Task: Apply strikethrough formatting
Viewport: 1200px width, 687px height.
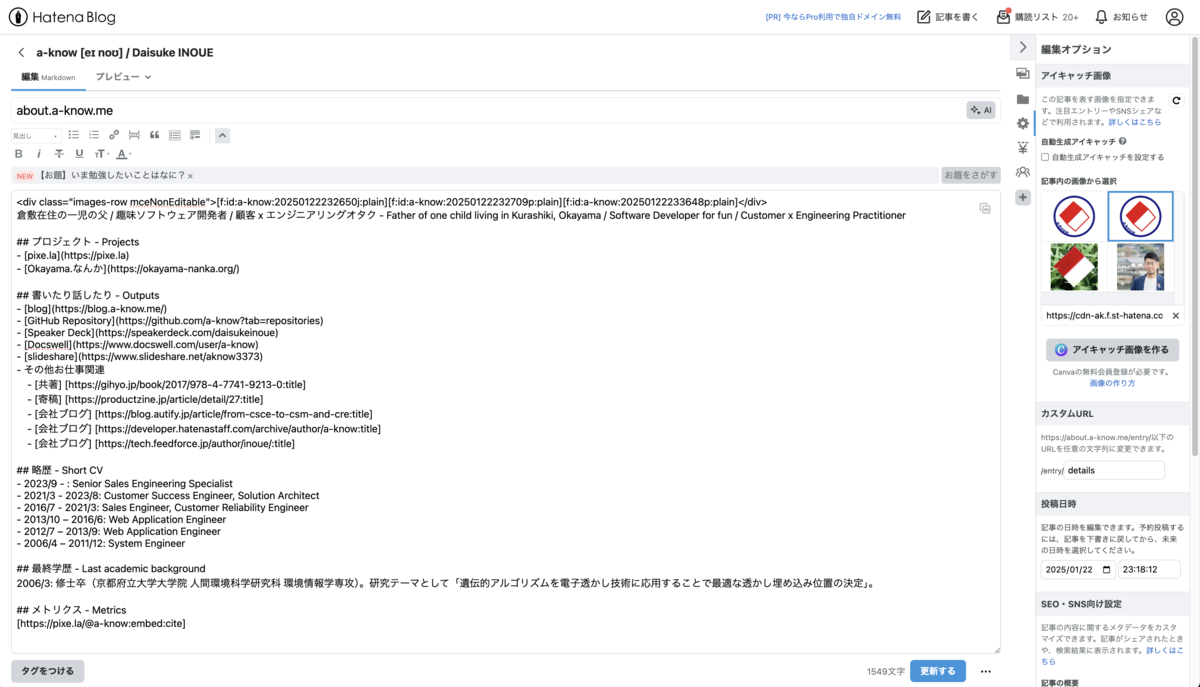Action: (59, 154)
